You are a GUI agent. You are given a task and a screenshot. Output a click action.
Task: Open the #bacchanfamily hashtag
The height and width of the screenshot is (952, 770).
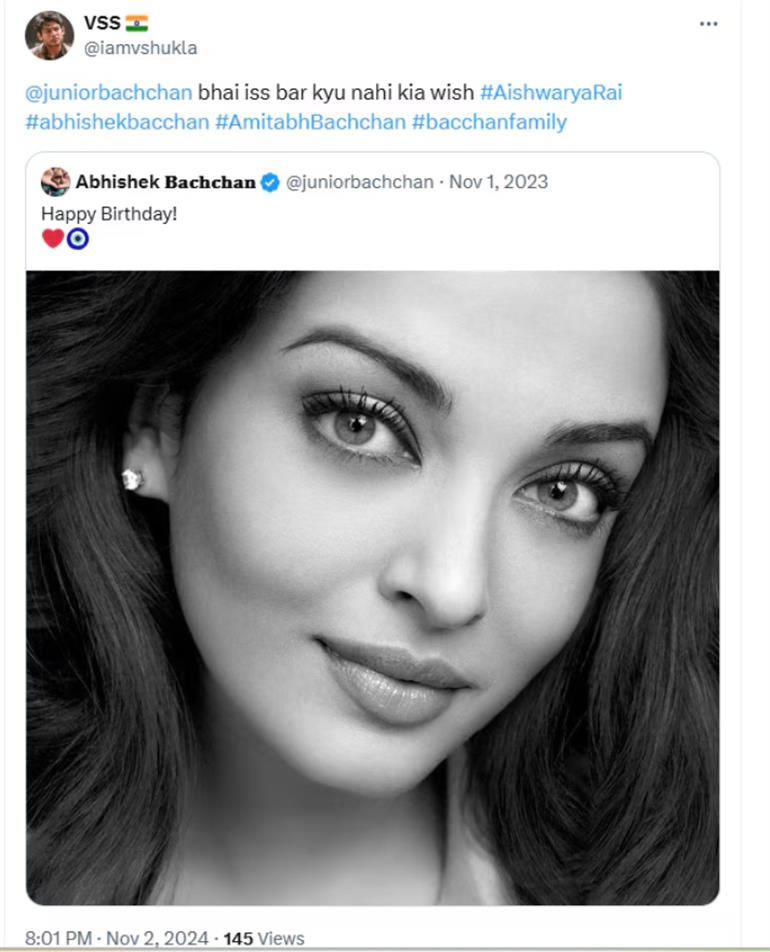[489, 122]
